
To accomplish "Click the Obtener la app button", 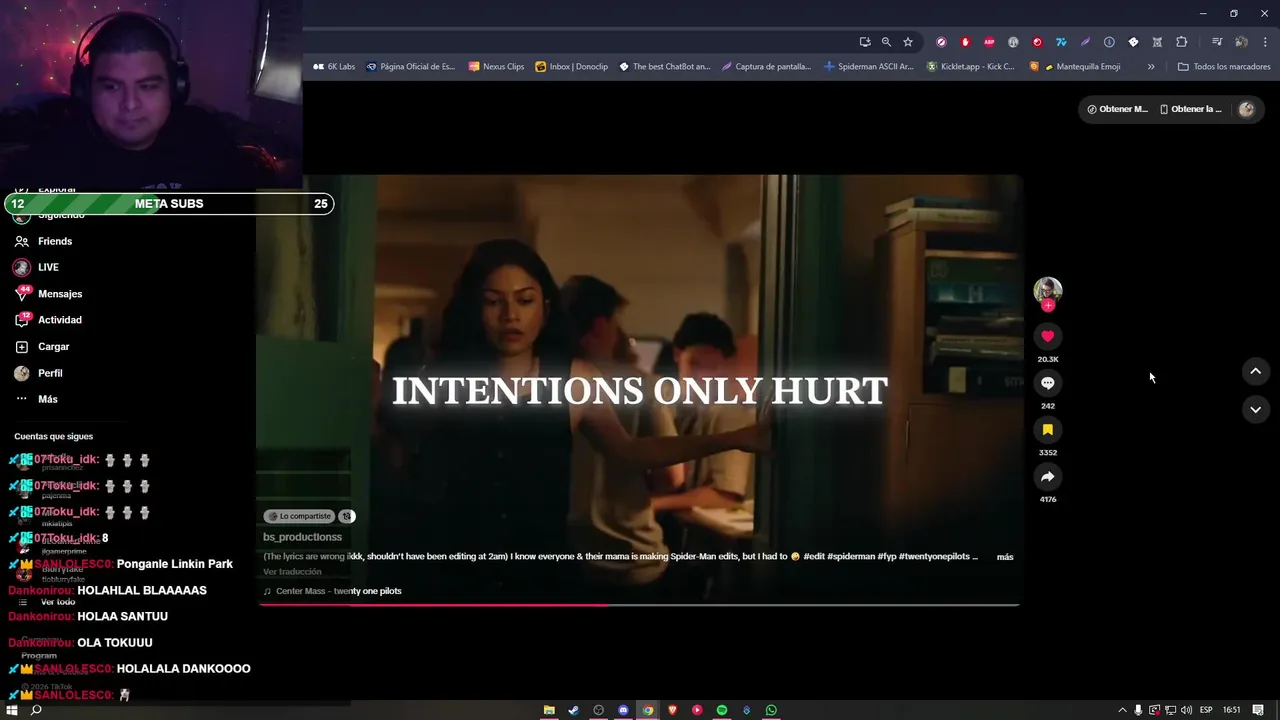I will tap(1190, 109).
